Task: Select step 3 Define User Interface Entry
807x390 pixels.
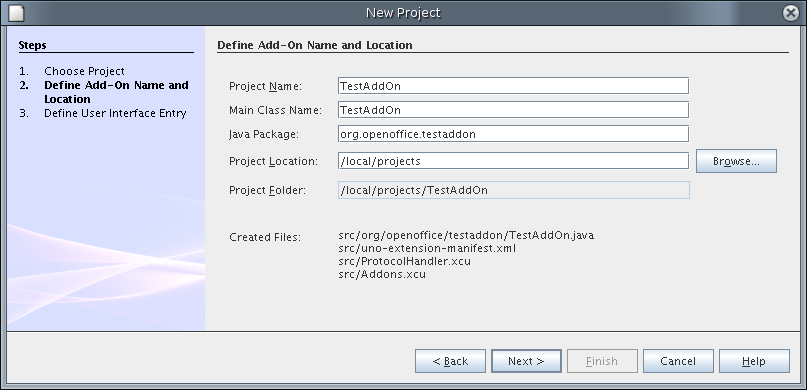Action: point(115,113)
